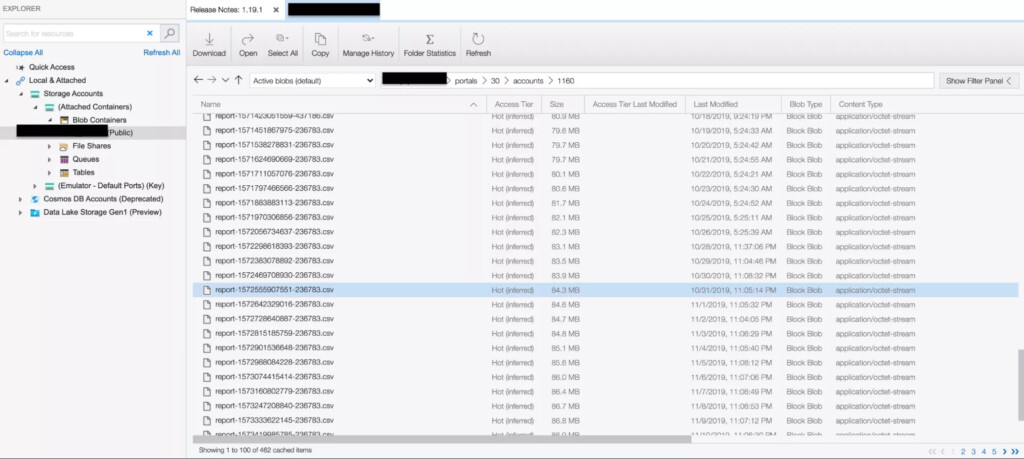Expand the Queues node

click(50, 159)
